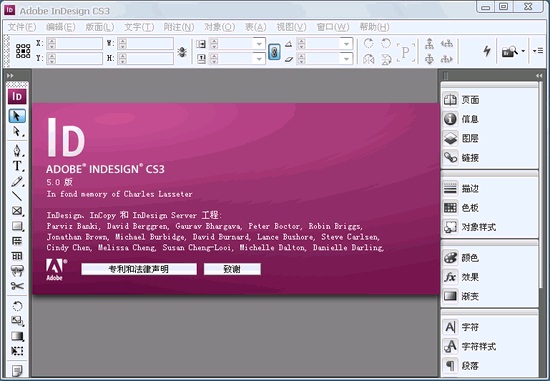Select the Direct Selection tool
The height and width of the screenshot is (381, 550).
click(17, 132)
